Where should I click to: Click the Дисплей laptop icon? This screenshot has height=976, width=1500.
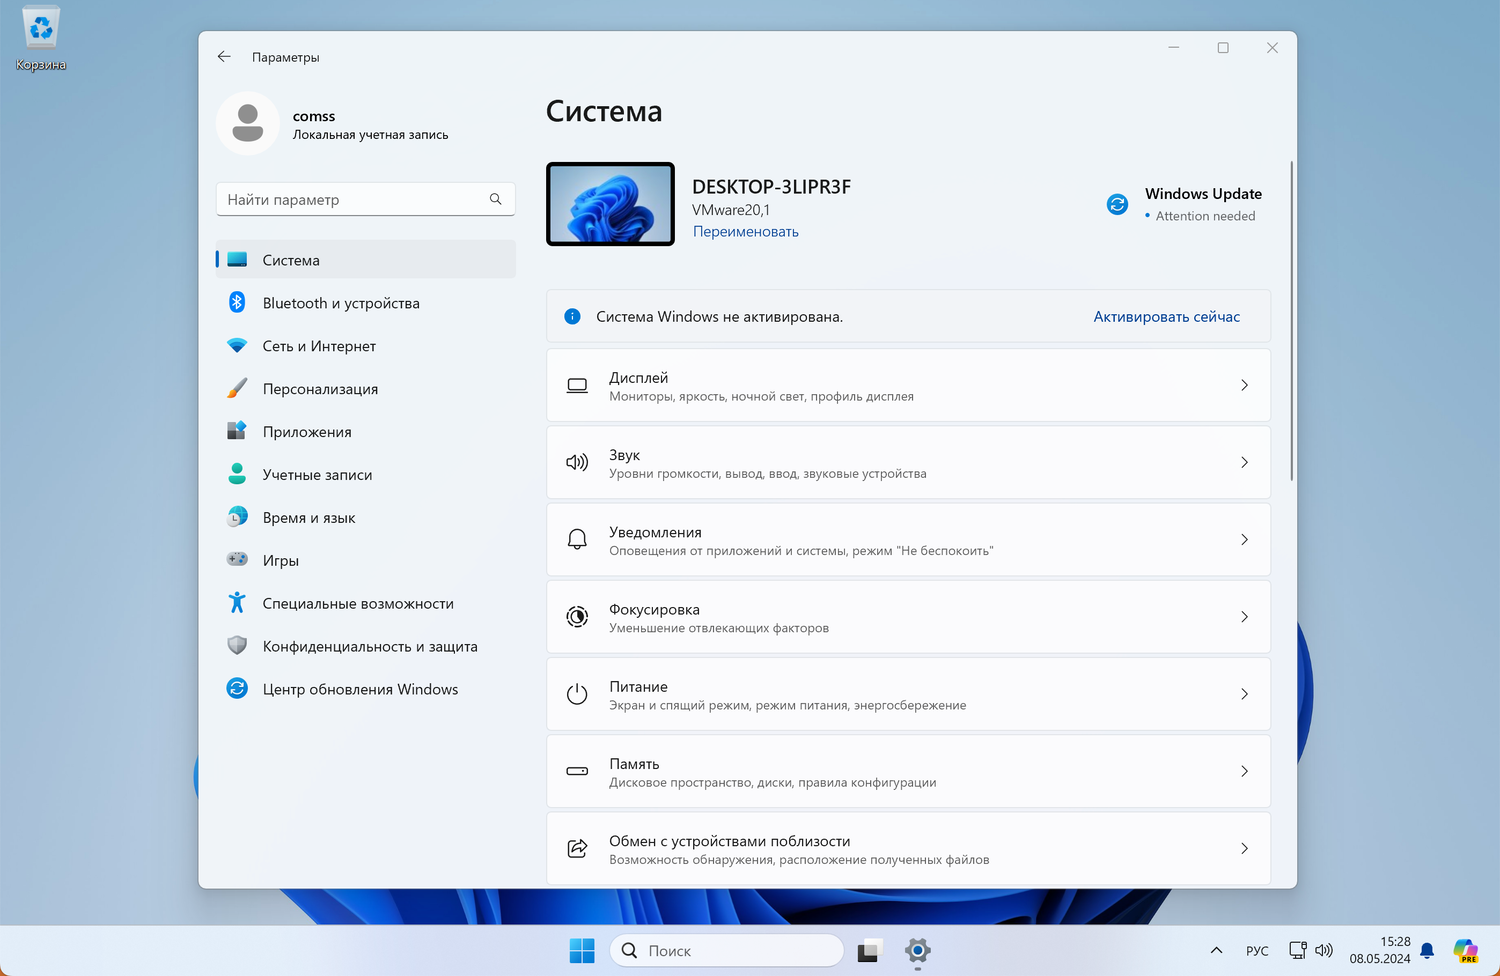pyautogui.click(x=577, y=386)
